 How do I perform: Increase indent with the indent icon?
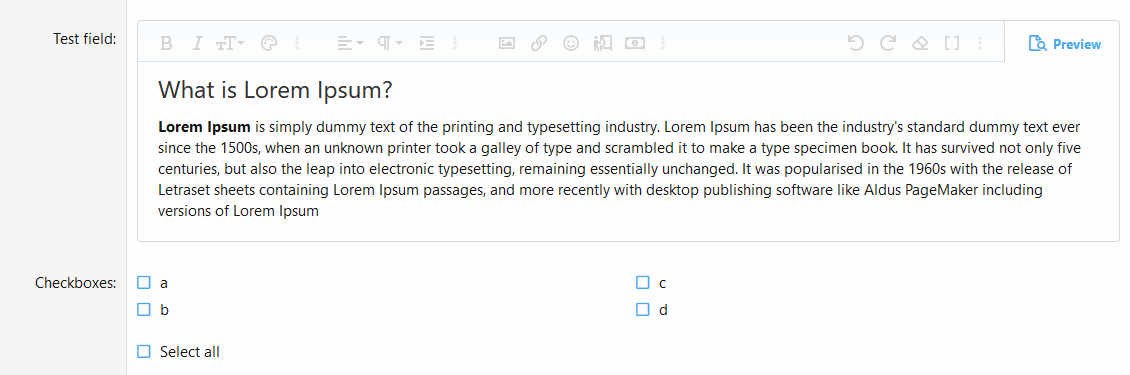(x=427, y=43)
